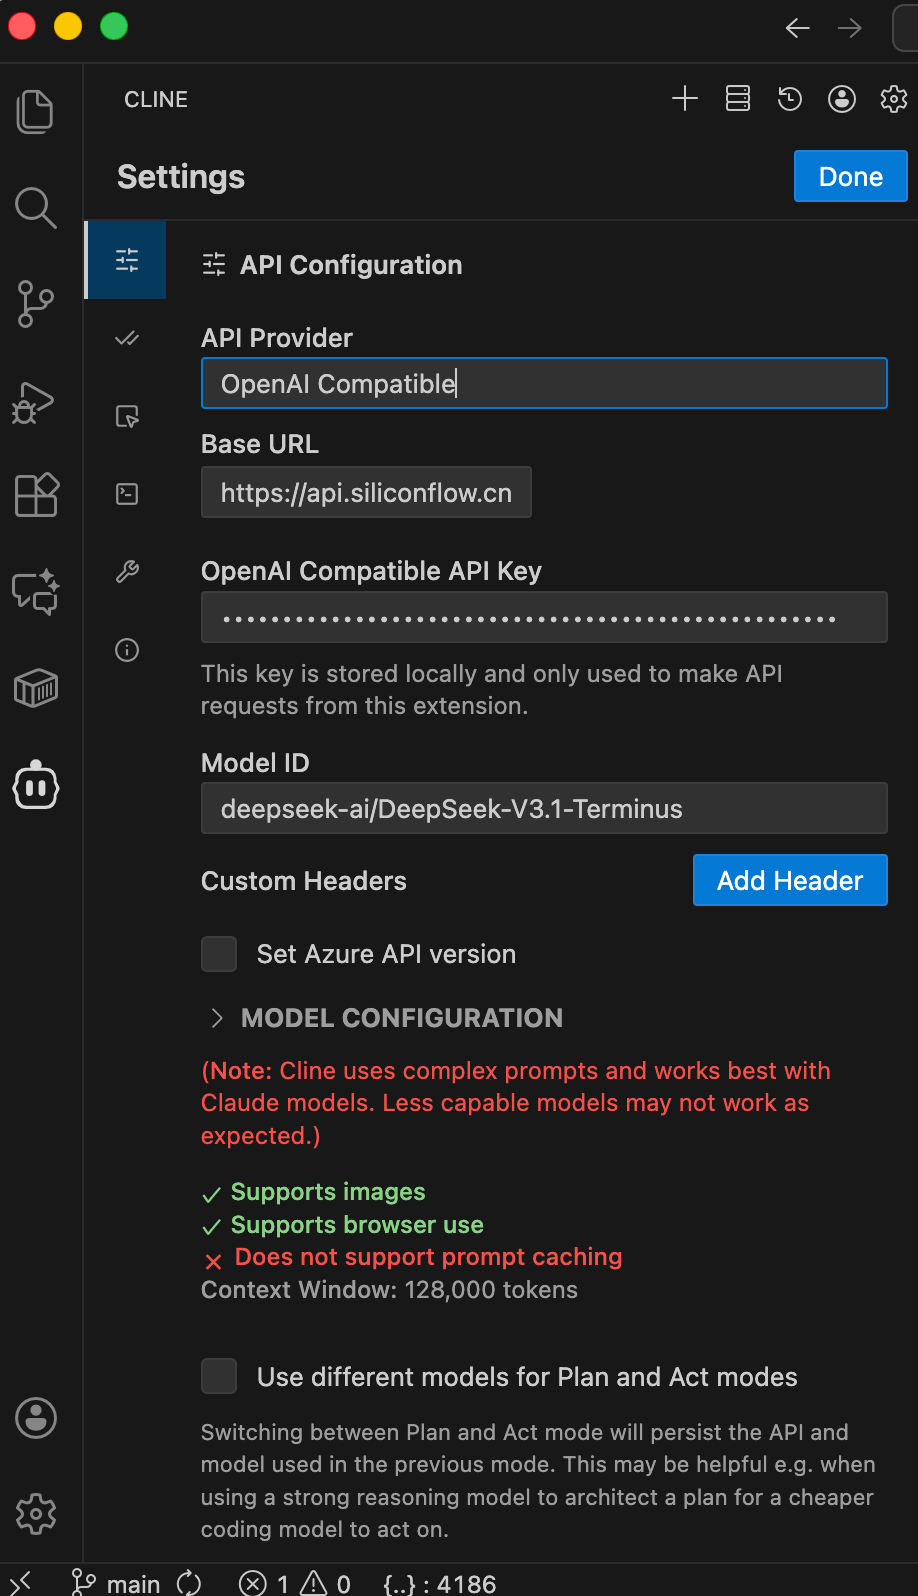Open MCP servers icon in Cline header
Viewport: 918px width, 1596px height.
[x=738, y=98]
